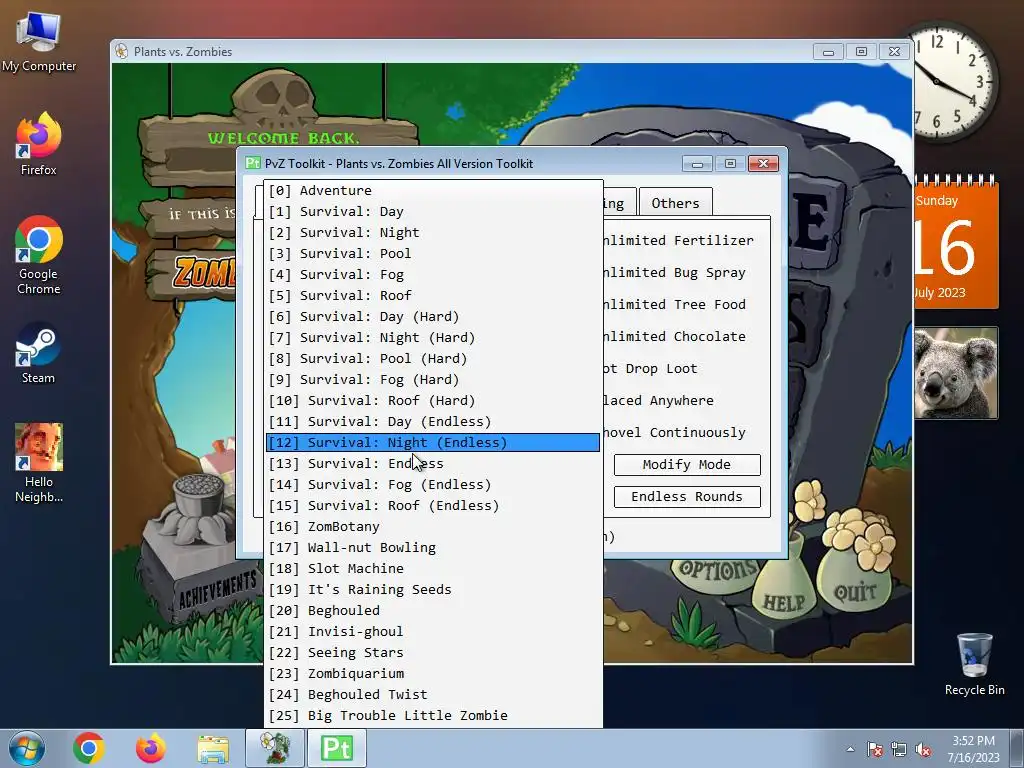Toggle Unlimited Fertilizer option
This screenshot has width=1024, height=768.
(x=679, y=240)
